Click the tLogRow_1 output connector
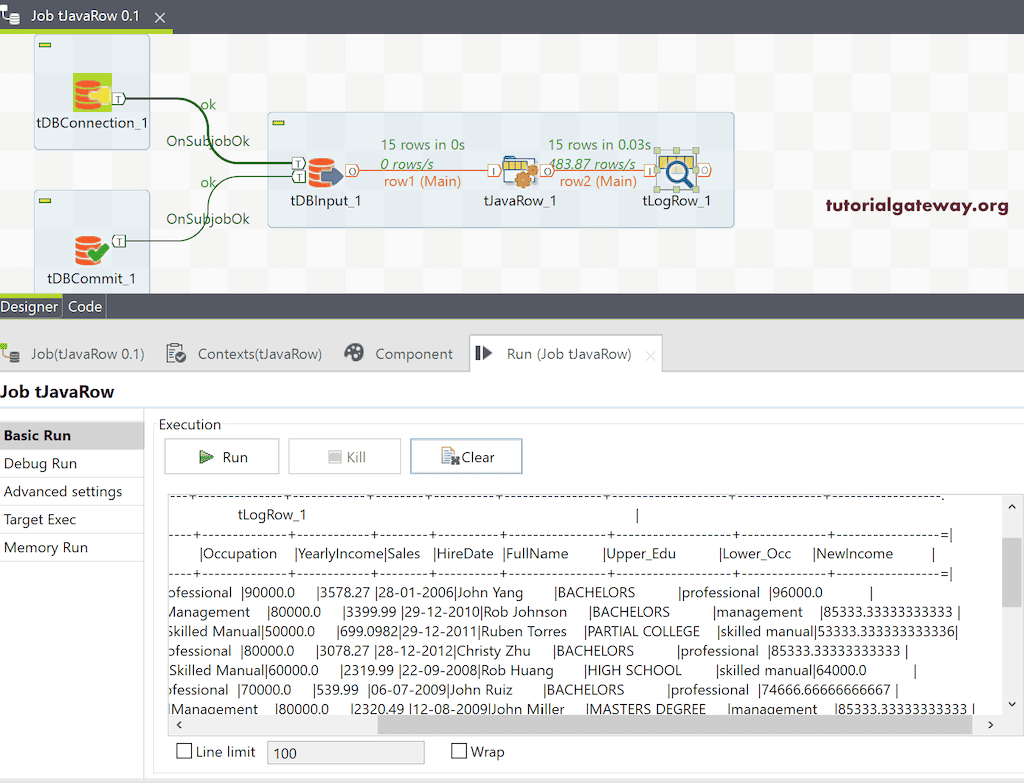Screen dimensions: 1024x783 point(705,170)
